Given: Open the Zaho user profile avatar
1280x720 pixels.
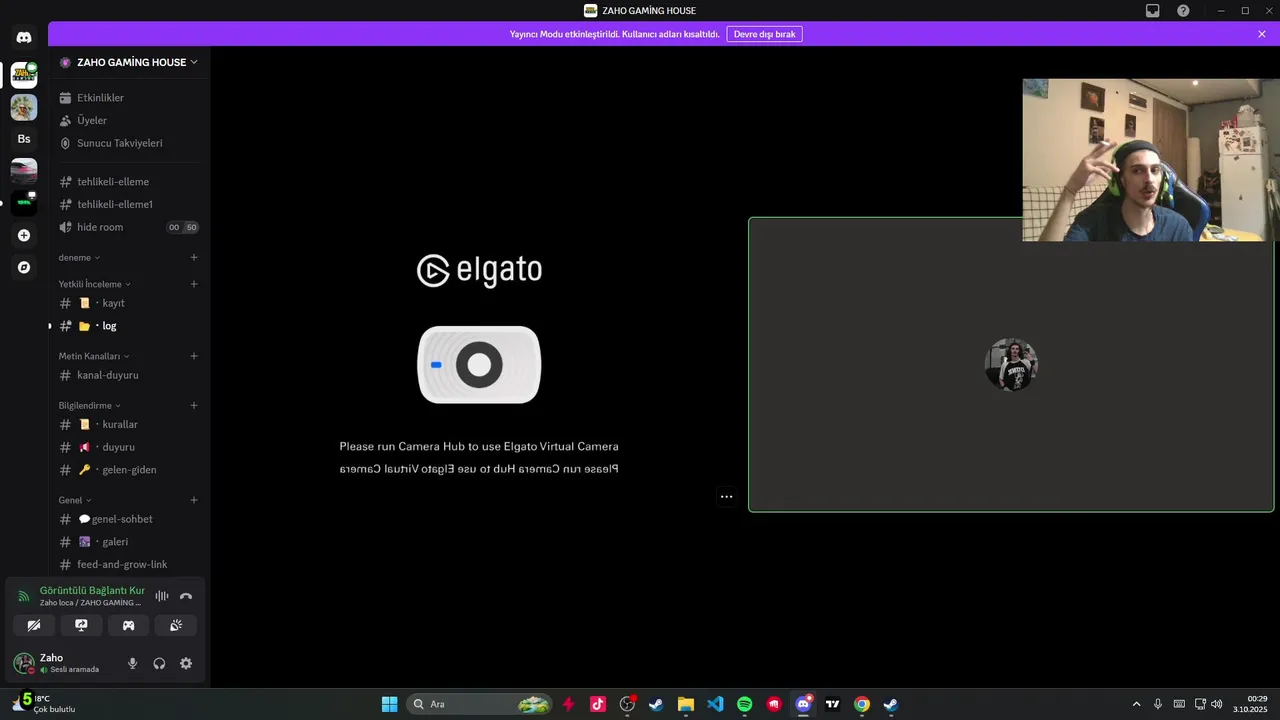Looking at the screenshot, I should 24,663.
